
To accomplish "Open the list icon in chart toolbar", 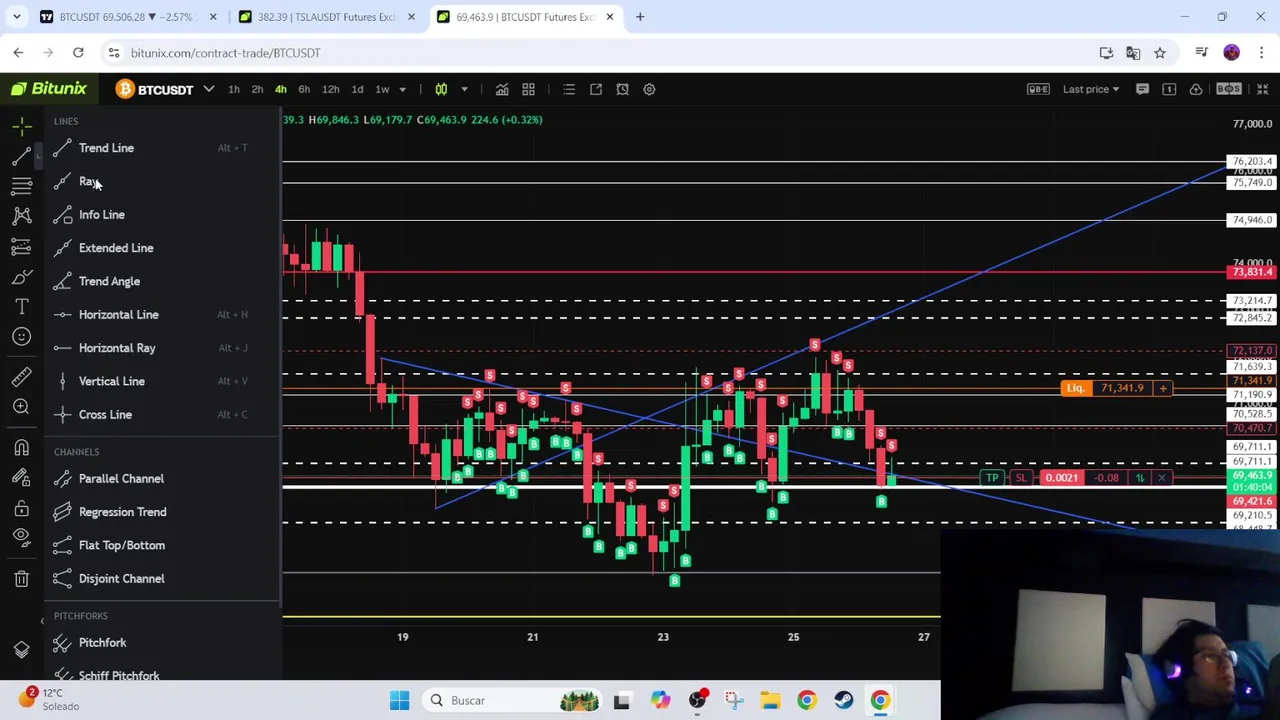I will pyautogui.click(x=569, y=89).
